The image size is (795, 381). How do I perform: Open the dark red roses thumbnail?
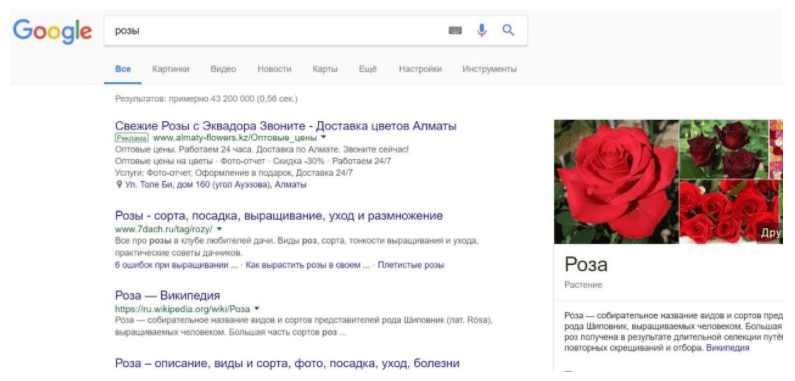coord(724,149)
